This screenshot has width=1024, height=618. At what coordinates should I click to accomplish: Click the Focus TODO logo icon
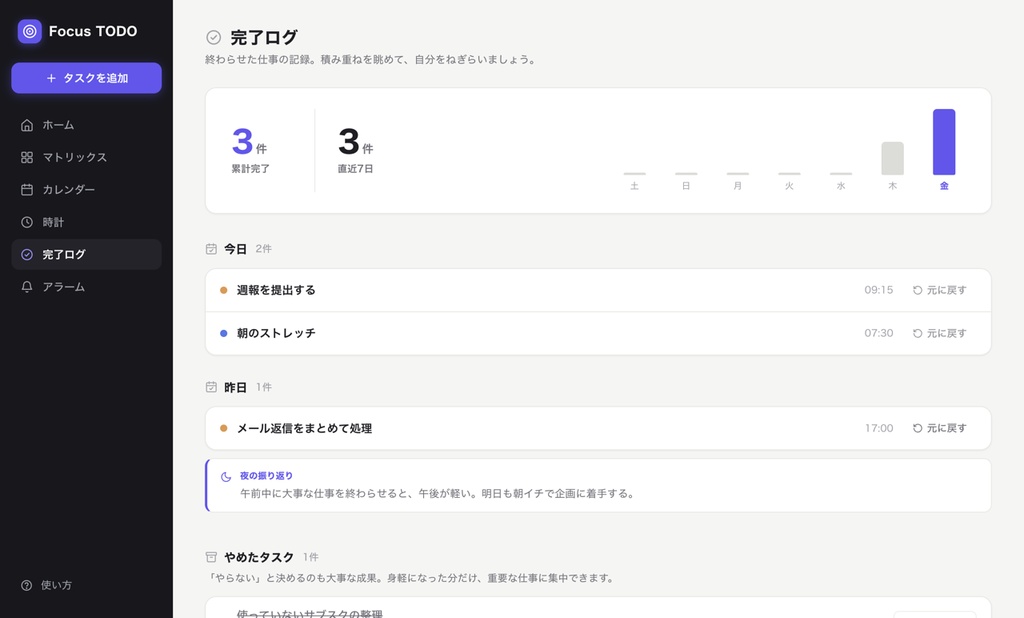pos(29,31)
